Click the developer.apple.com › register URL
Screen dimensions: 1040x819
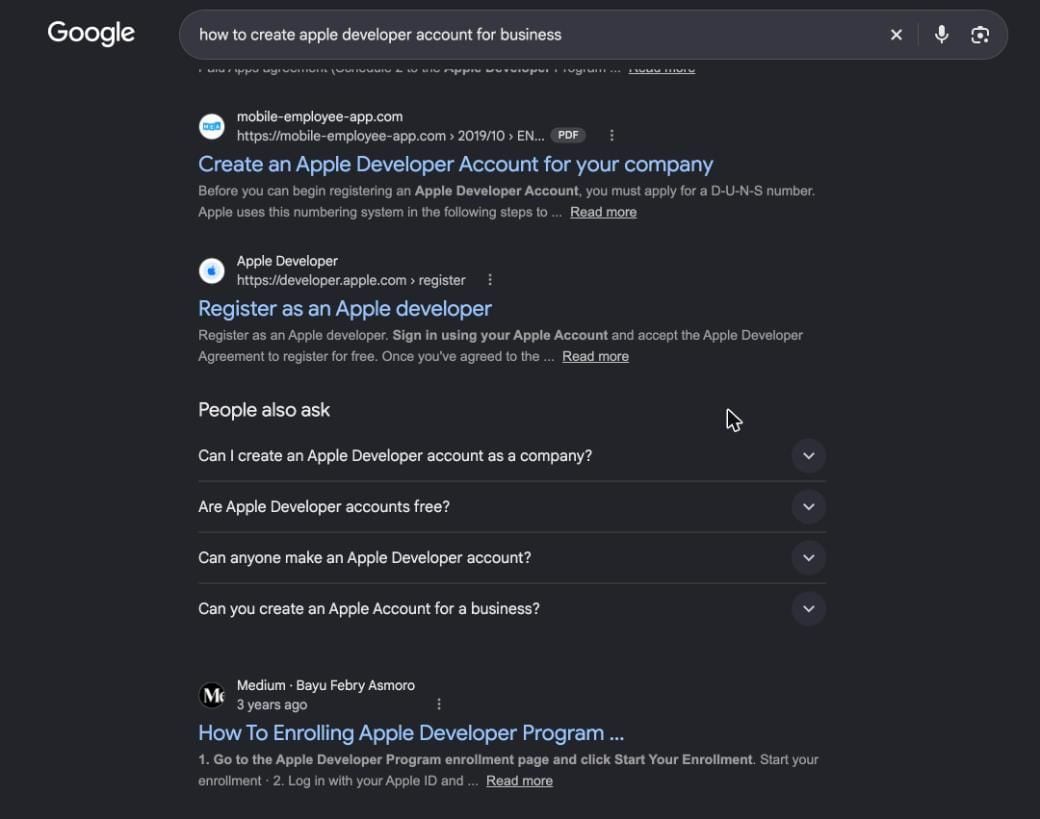coord(351,281)
